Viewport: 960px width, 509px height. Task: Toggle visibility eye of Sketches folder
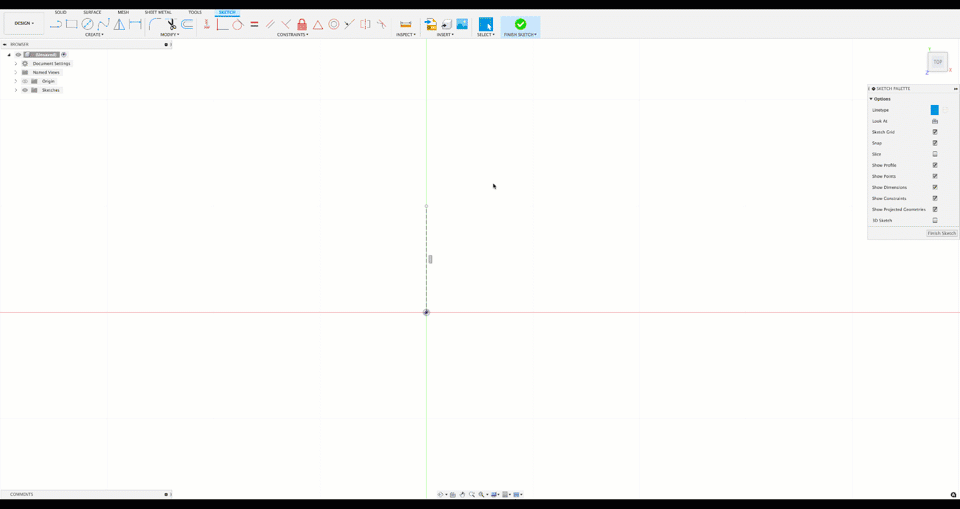(25, 90)
